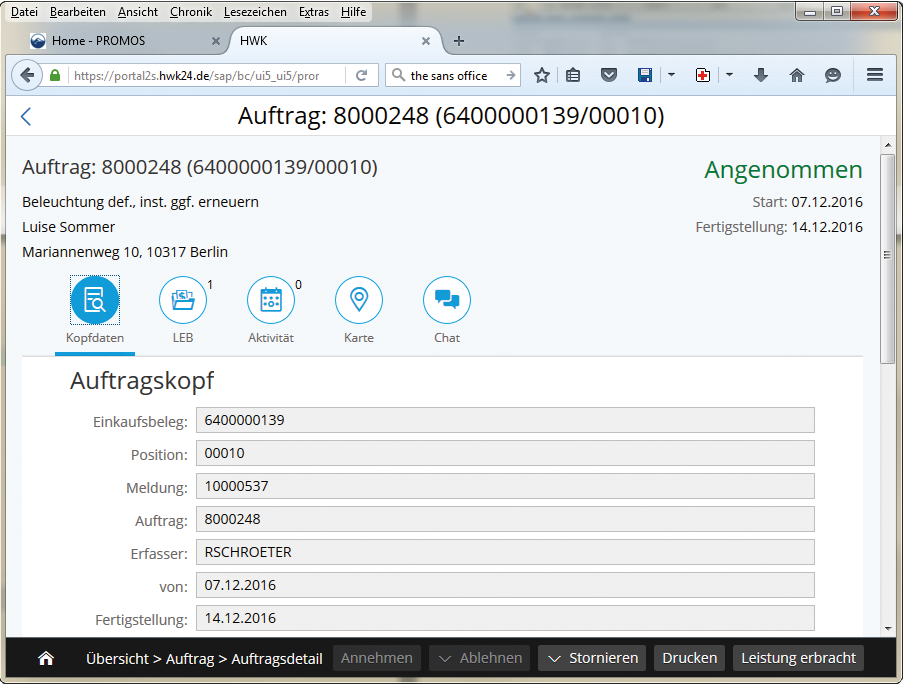Open the Pocket save icon in the toolbar

tap(608, 74)
